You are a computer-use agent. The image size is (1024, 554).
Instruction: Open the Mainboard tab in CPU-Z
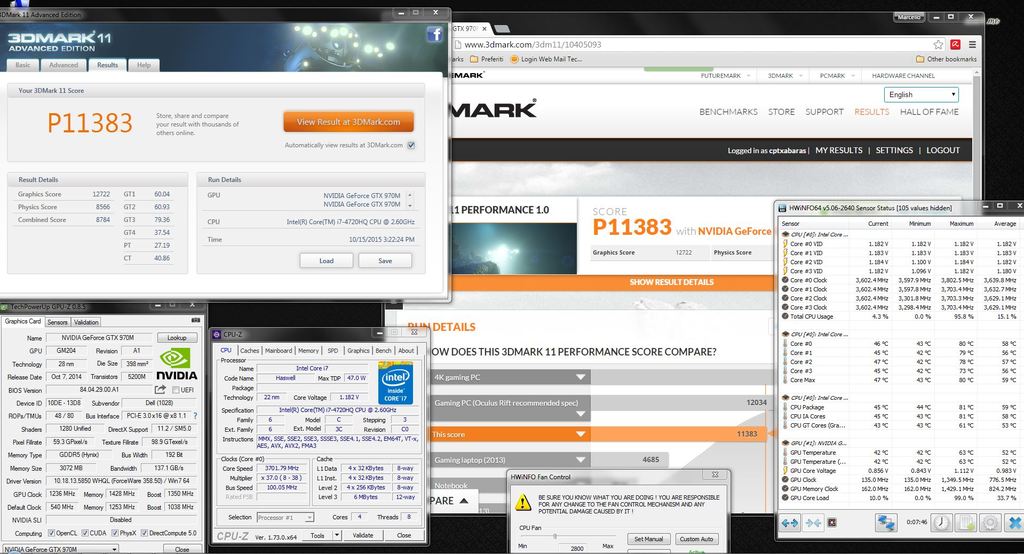[x=278, y=351]
